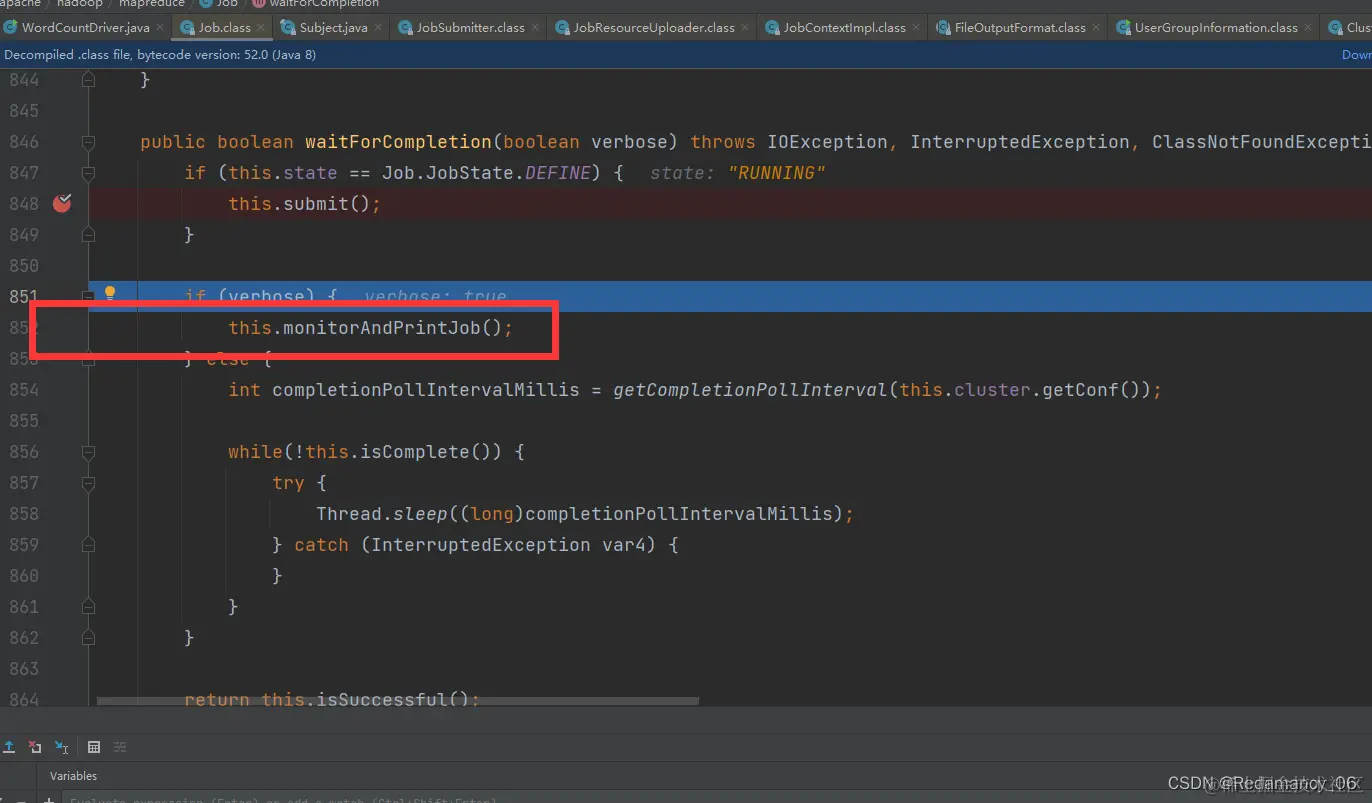Image resolution: width=1372 pixels, height=803 pixels.
Task: Click the Download sources link at right edge
Action: coord(1356,55)
